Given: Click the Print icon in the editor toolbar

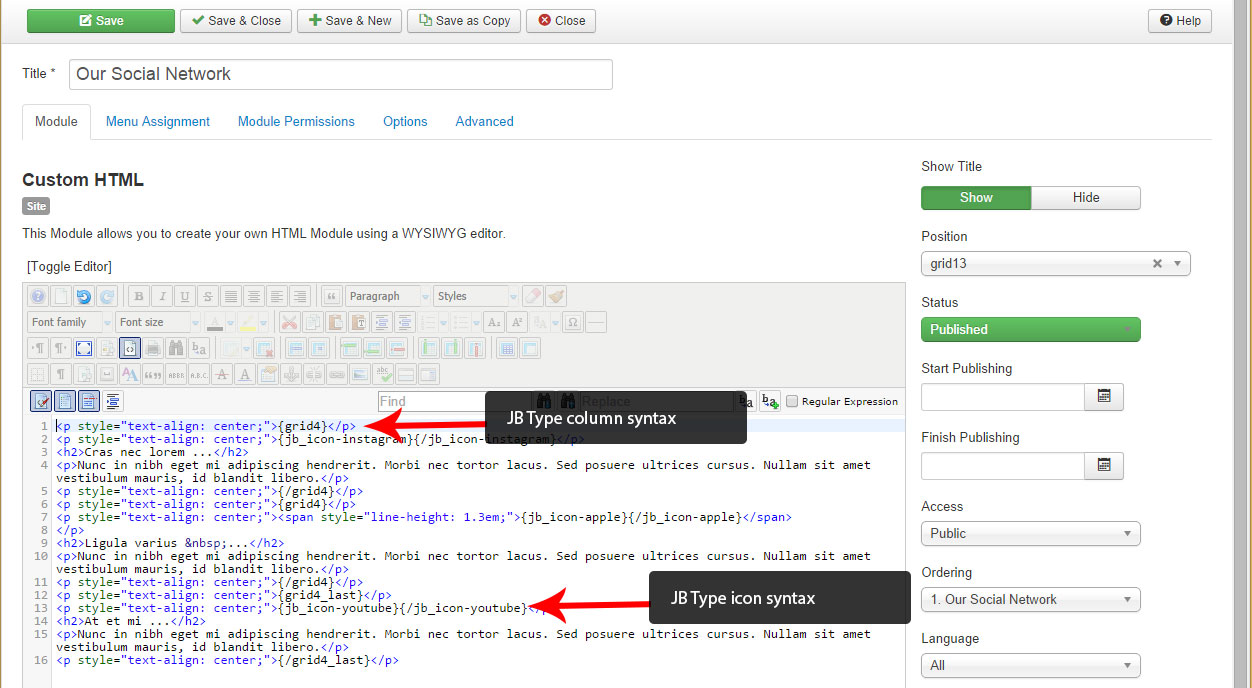Looking at the screenshot, I should pos(153,348).
